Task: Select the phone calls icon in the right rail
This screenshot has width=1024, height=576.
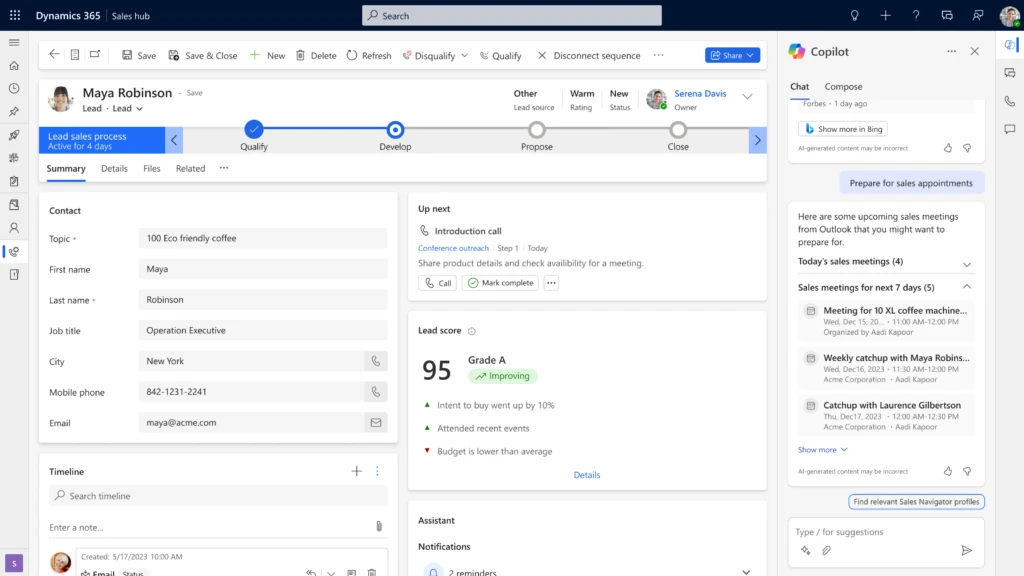Action: (1008, 100)
